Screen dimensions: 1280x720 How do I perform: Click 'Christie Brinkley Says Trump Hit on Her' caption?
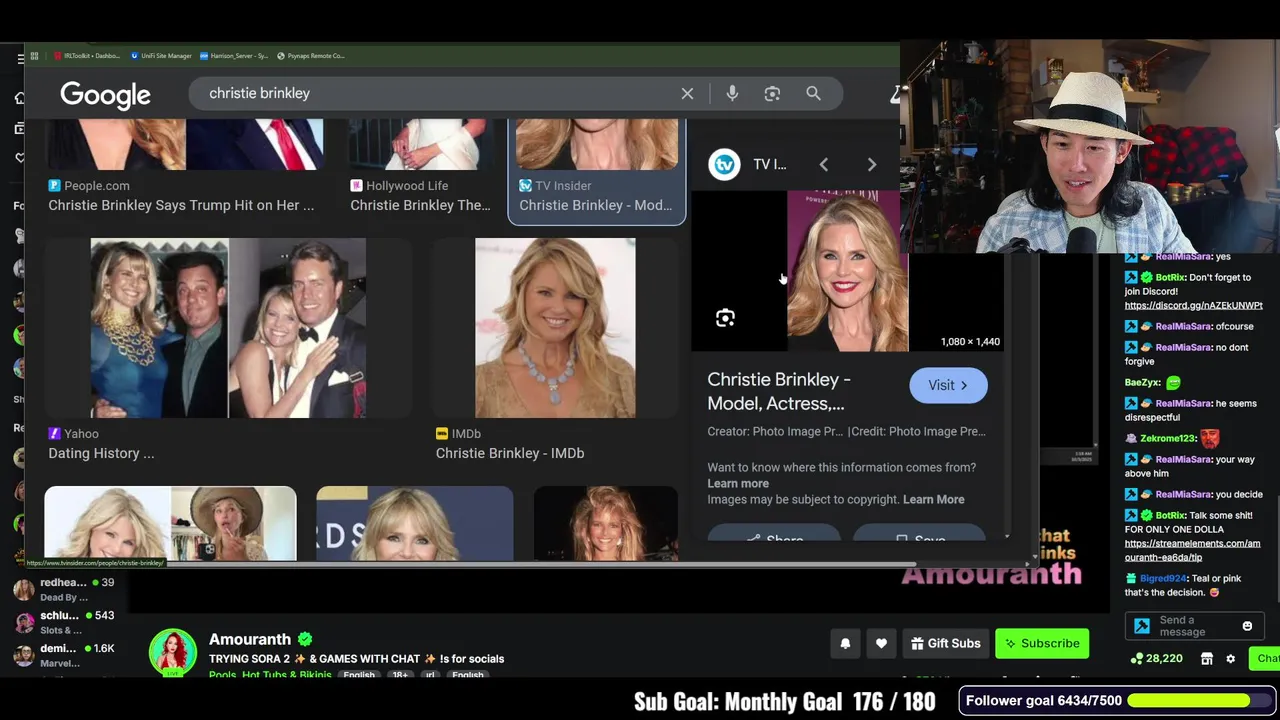click(181, 205)
